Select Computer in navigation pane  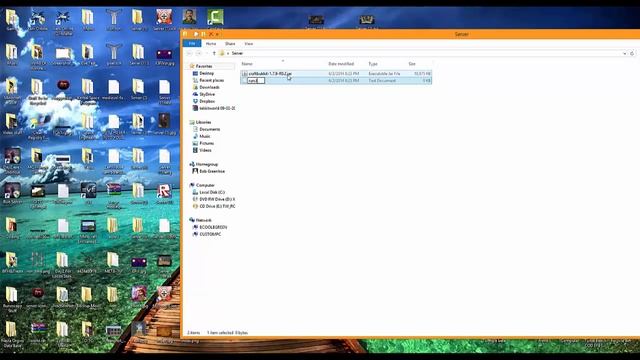tap(204, 185)
